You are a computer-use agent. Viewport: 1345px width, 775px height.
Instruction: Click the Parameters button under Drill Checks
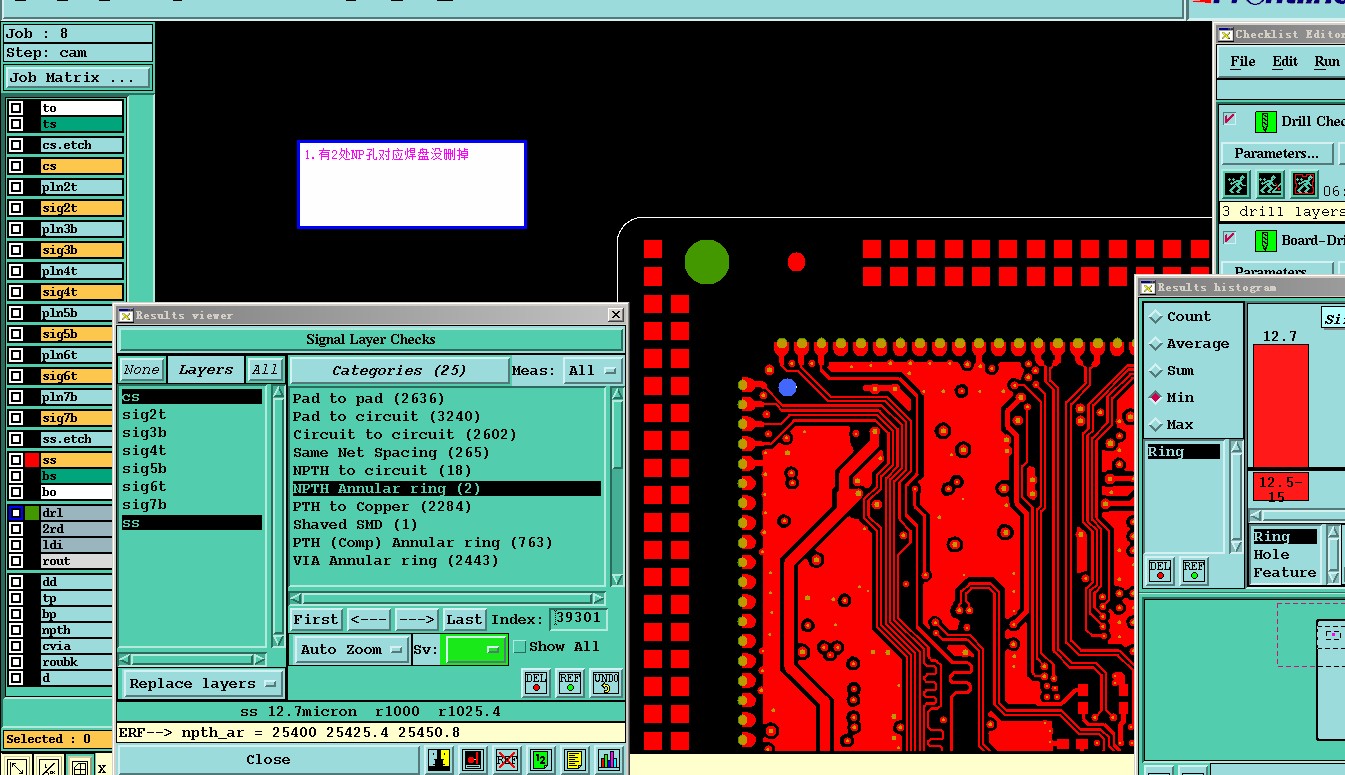pos(1277,153)
